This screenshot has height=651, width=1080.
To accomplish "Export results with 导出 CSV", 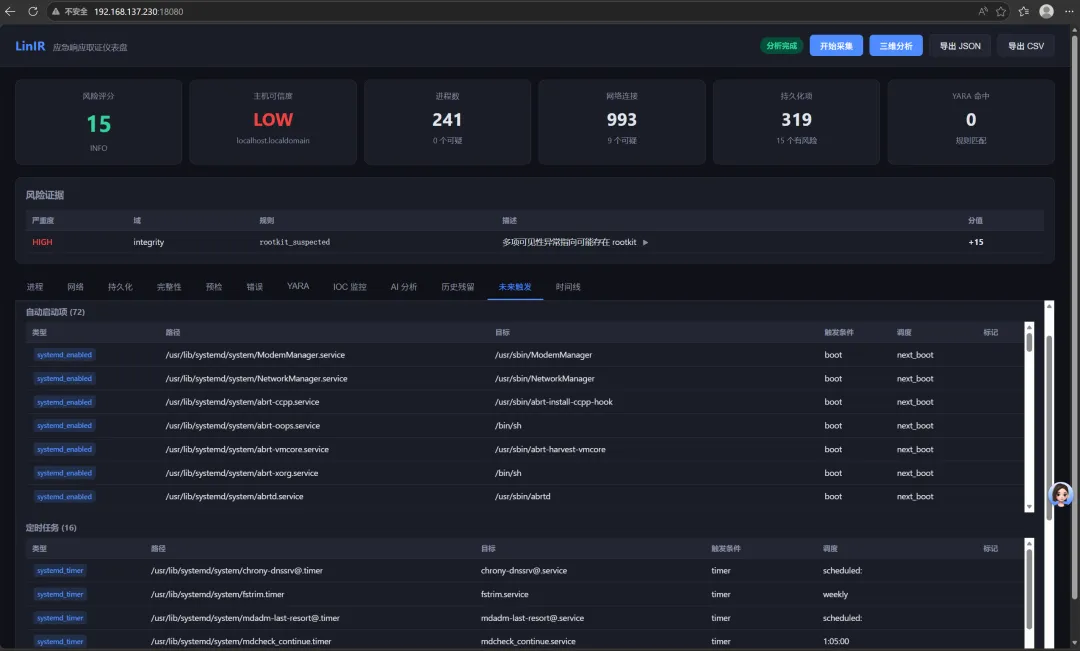I will point(1026,46).
